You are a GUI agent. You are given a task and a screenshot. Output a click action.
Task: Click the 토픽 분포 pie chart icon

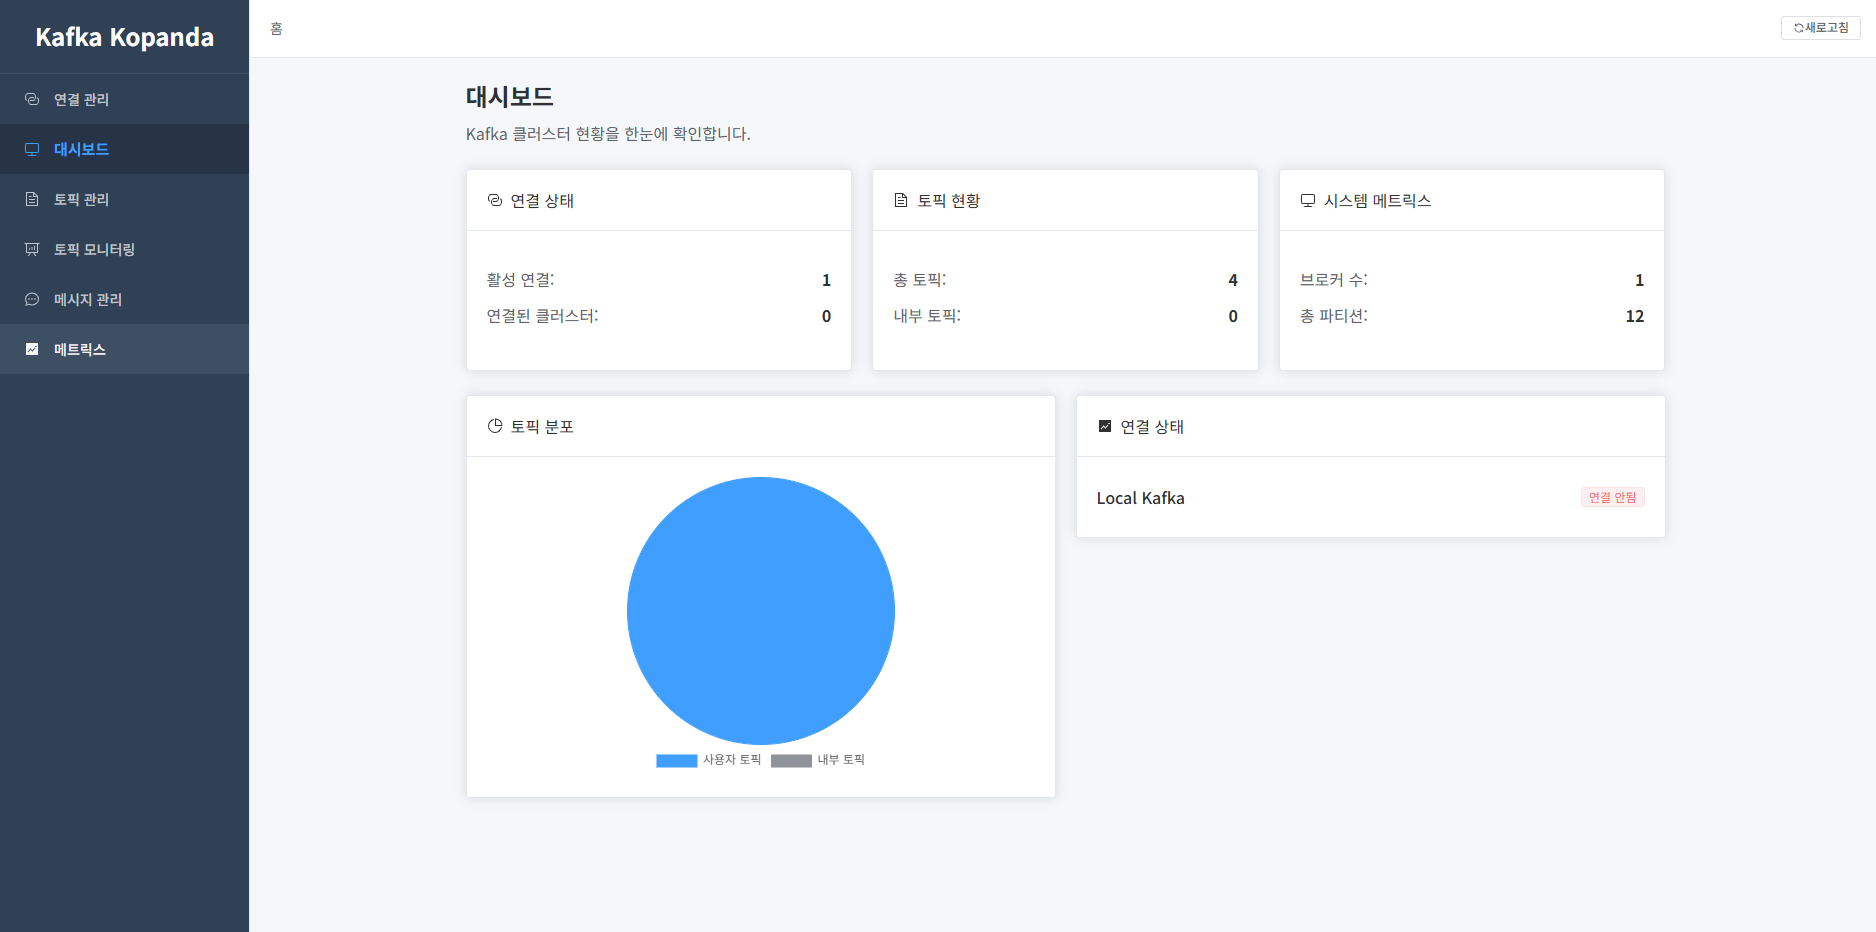coord(497,425)
